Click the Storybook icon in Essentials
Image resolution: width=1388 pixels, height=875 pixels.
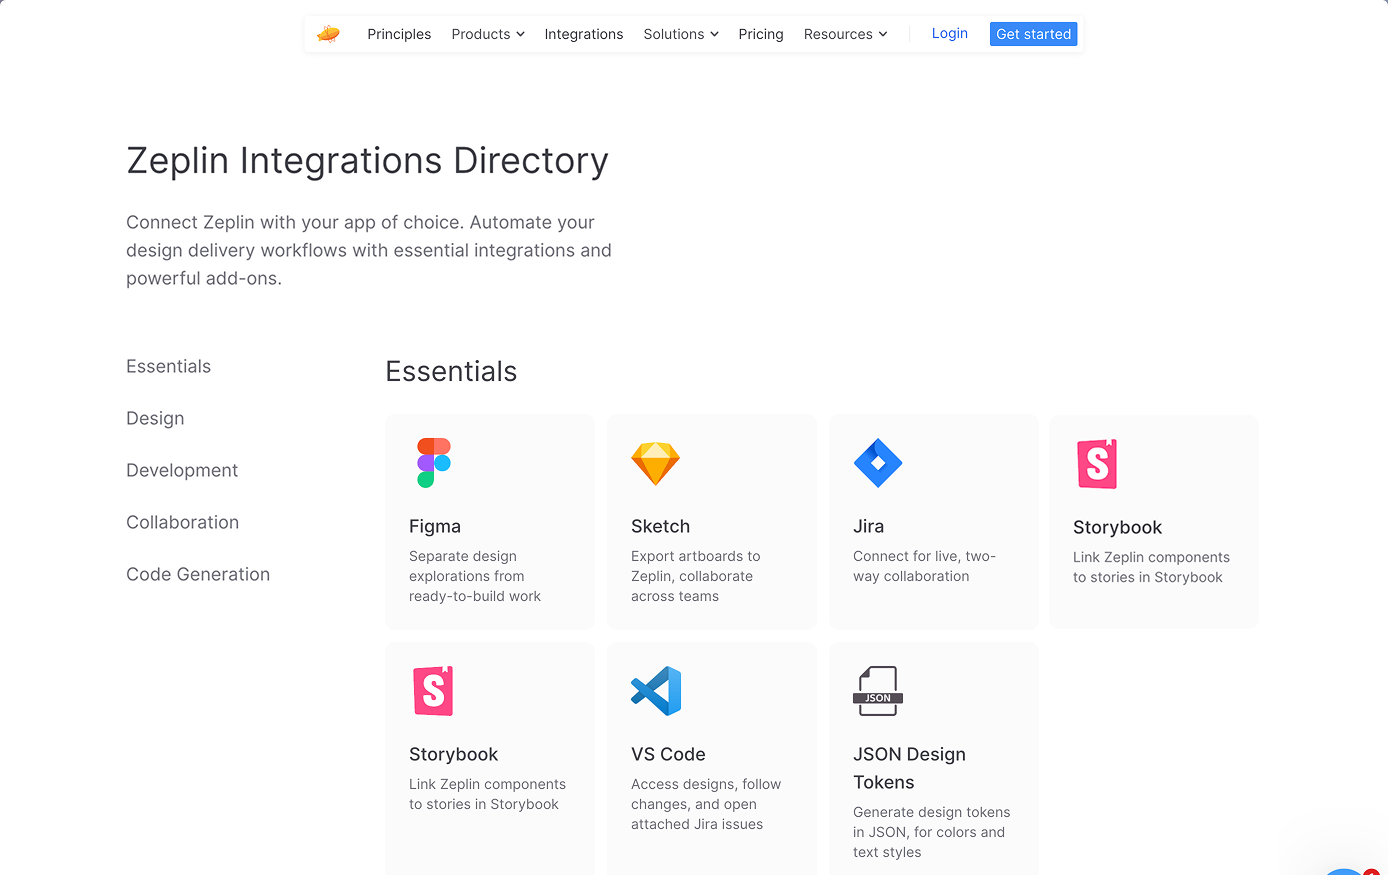(x=1096, y=463)
